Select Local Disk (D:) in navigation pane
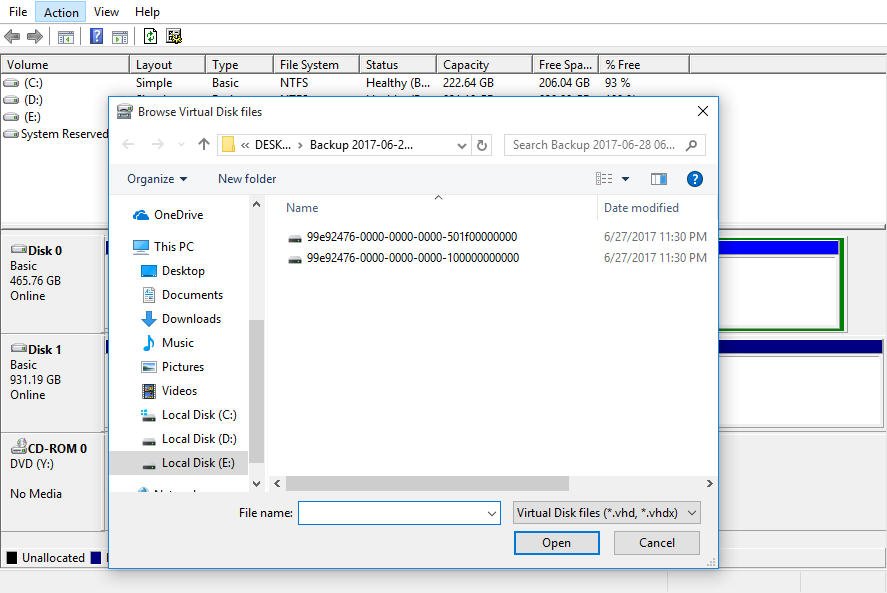The height and width of the screenshot is (593, 887). [x=188, y=439]
